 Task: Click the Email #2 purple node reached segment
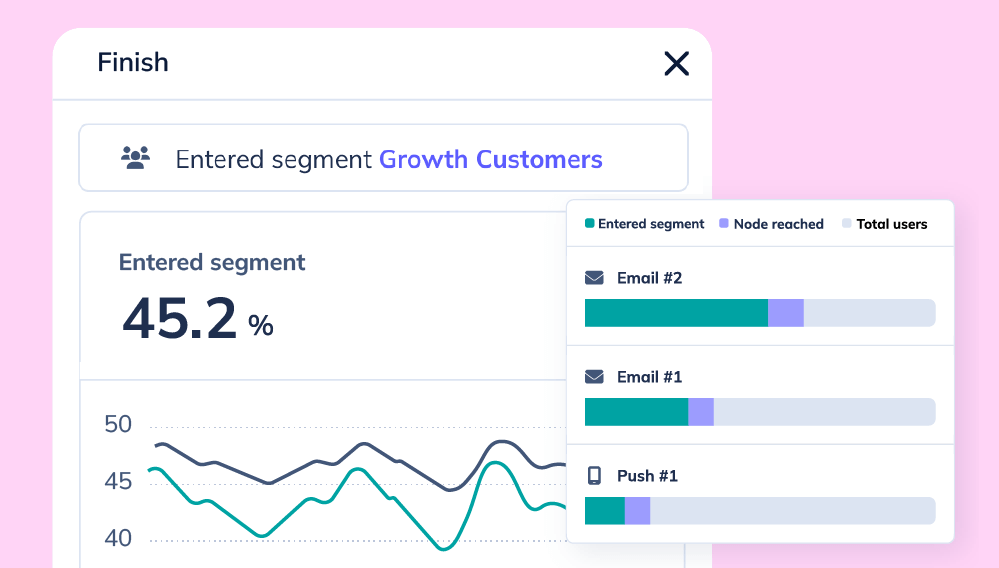tap(786, 313)
